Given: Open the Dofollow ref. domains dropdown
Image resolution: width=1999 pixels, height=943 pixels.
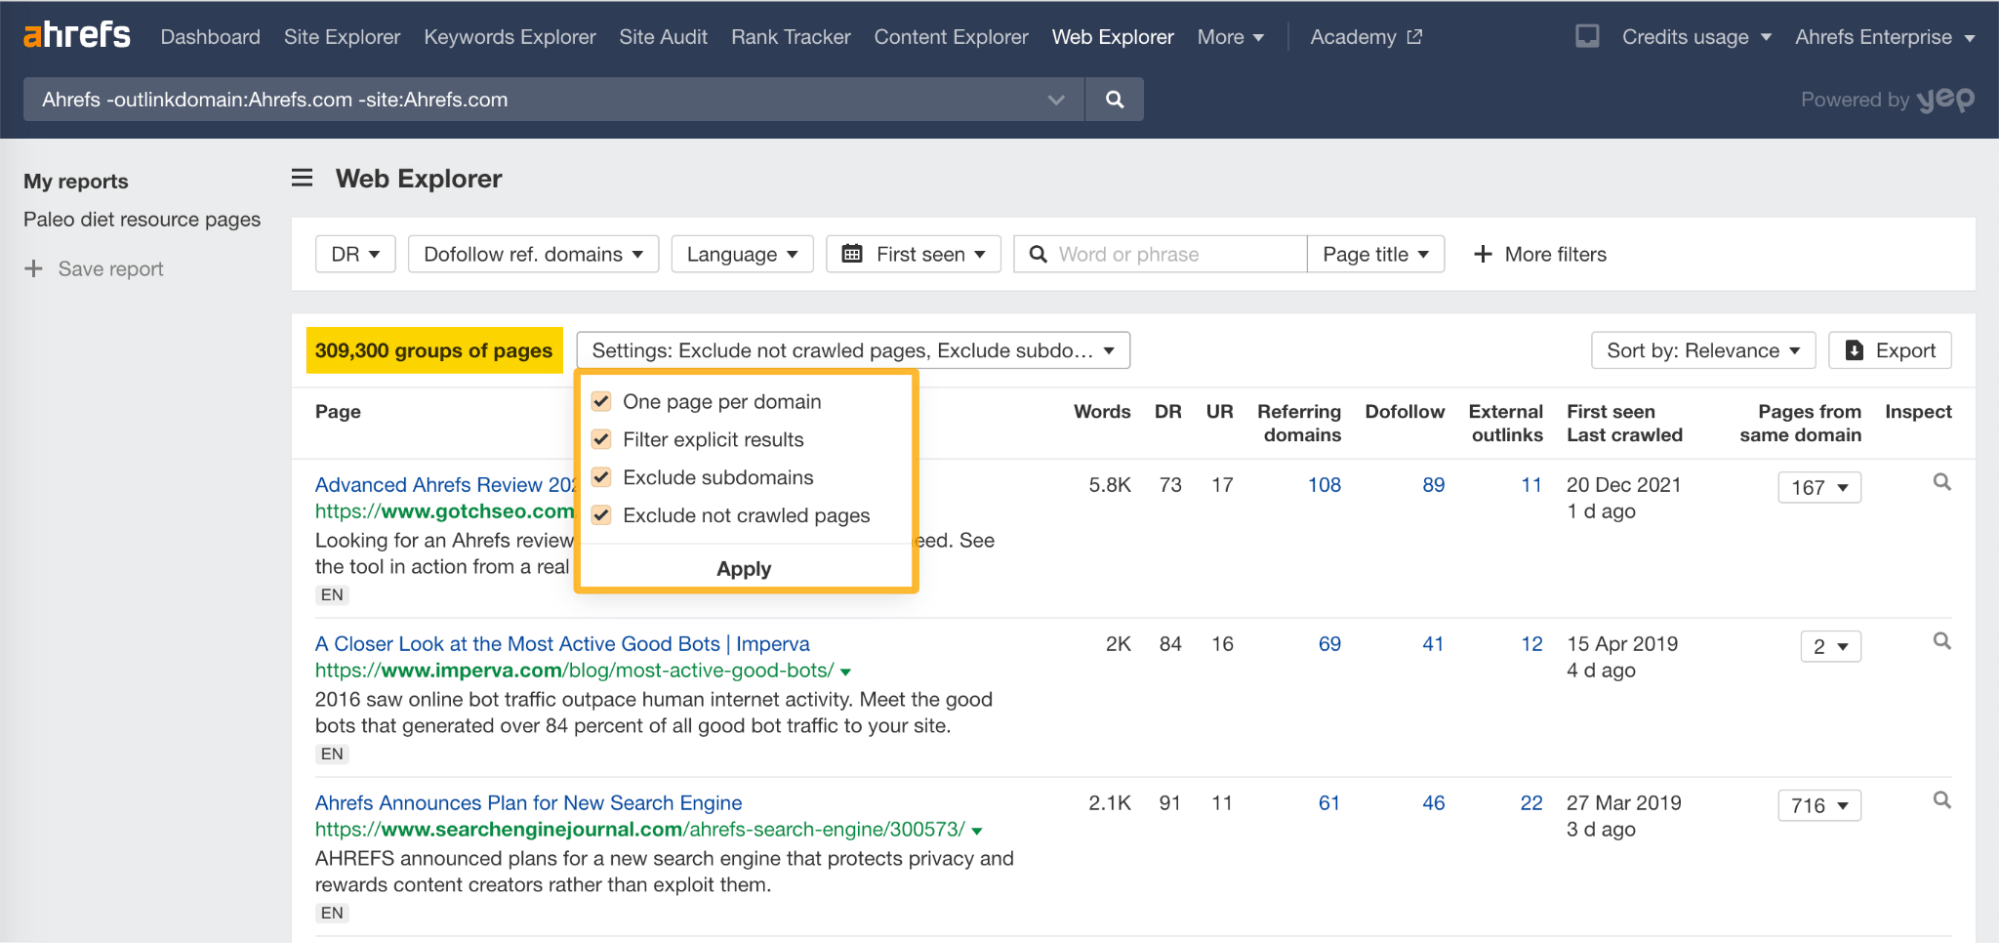Looking at the screenshot, I should 533,254.
